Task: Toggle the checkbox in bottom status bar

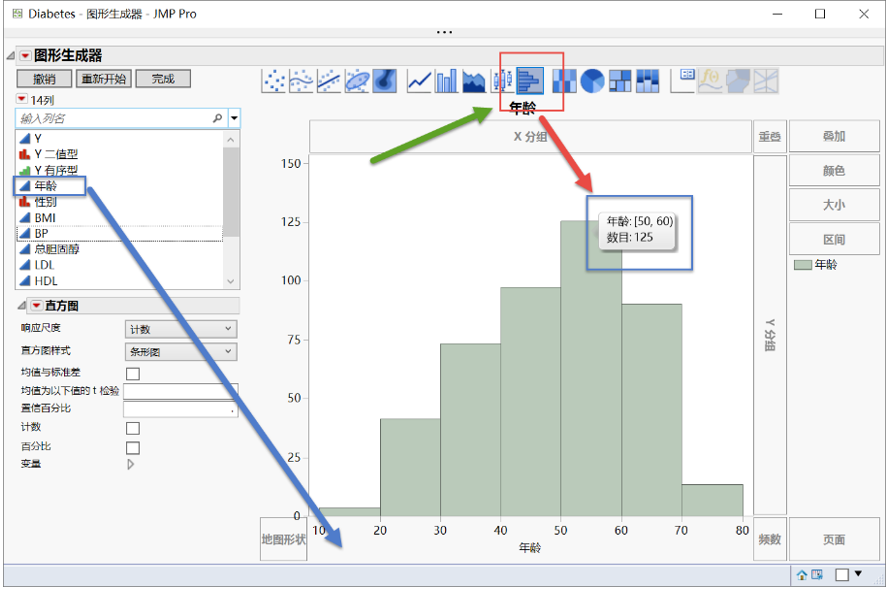Action: pyautogui.click(x=842, y=575)
